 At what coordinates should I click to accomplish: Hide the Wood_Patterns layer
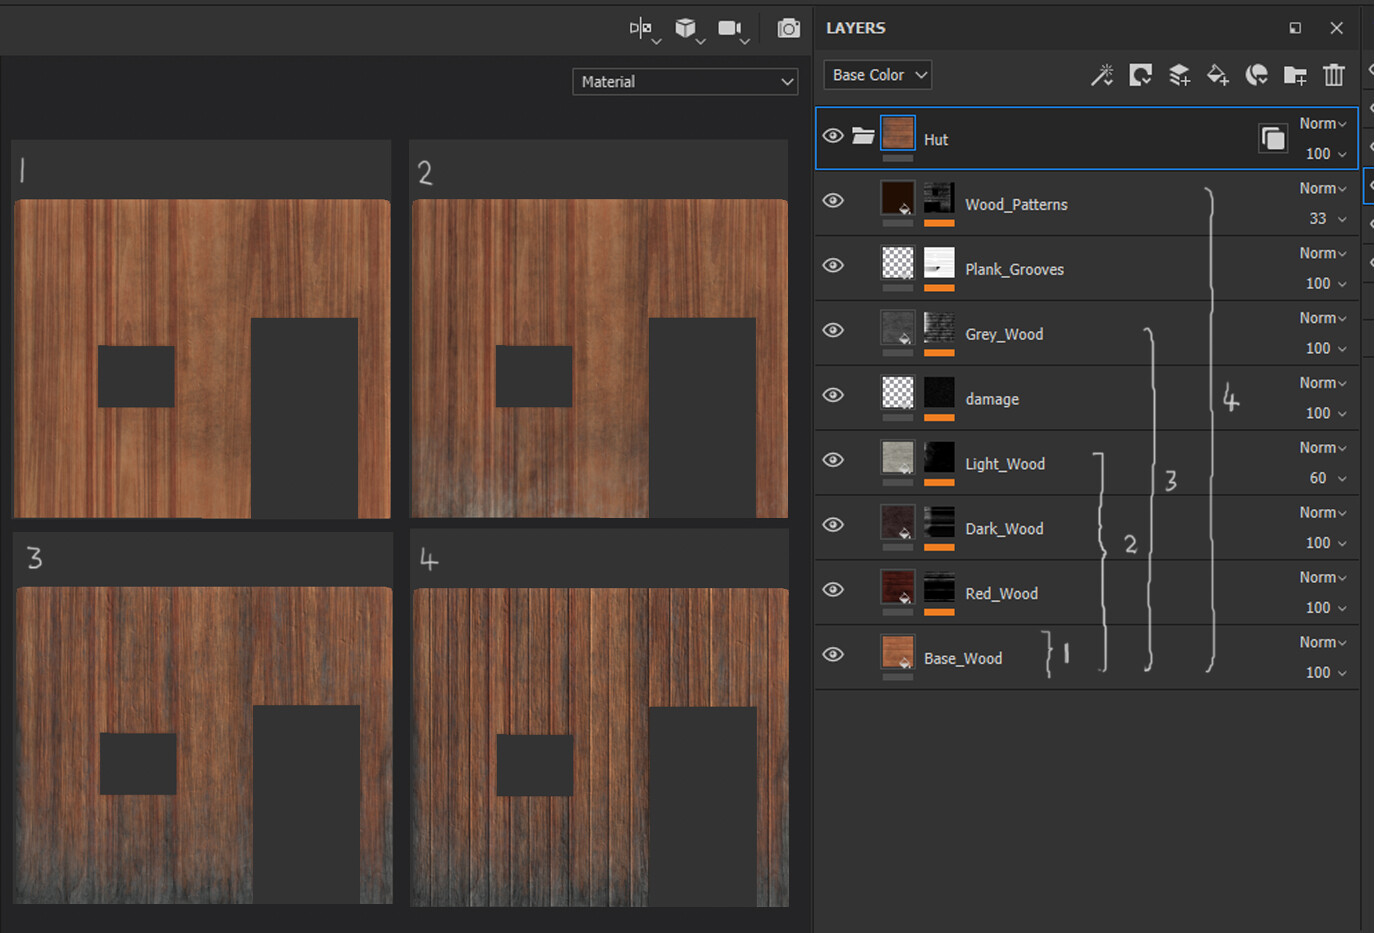click(x=833, y=201)
